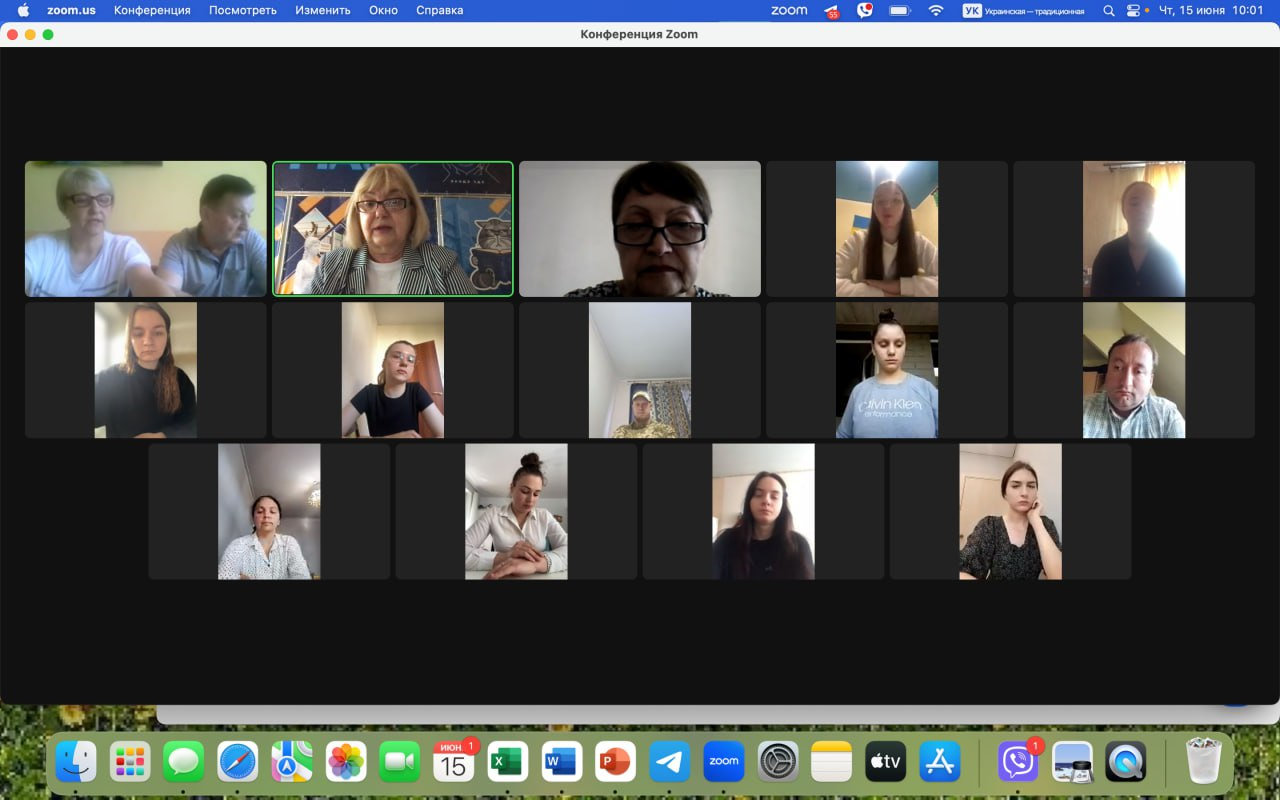Viewport: 1280px width, 800px height.
Task: Enter full screen with the green window button
Action: (48, 34)
